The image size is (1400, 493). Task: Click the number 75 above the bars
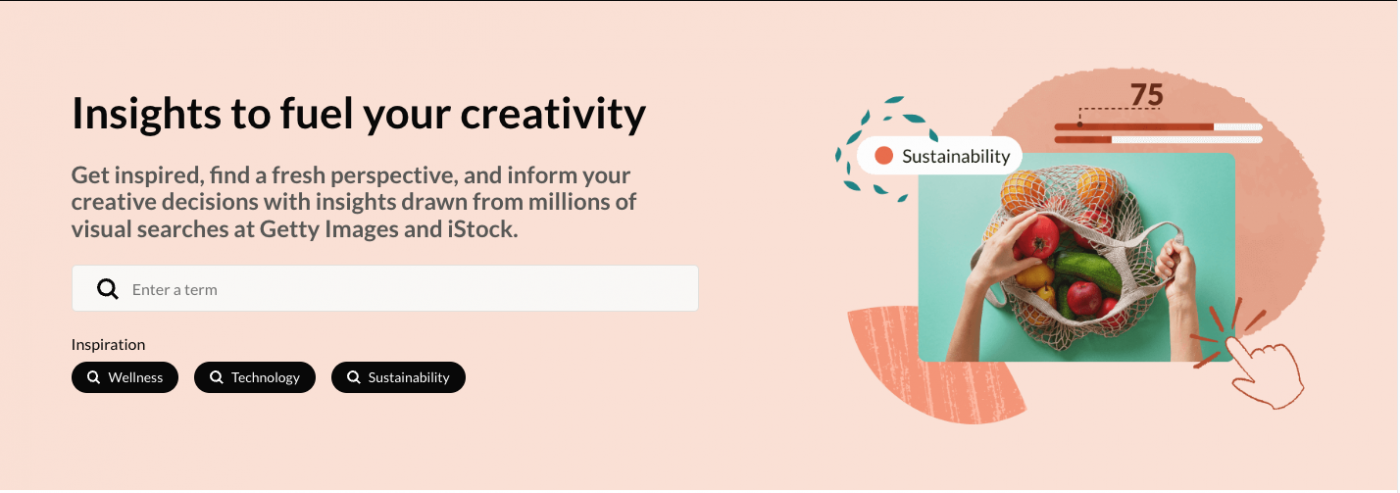click(1146, 95)
